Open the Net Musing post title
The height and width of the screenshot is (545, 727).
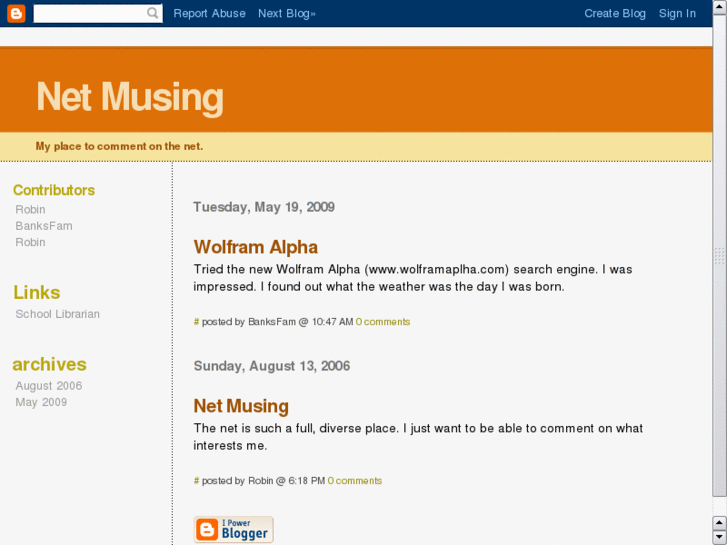pos(241,406)
